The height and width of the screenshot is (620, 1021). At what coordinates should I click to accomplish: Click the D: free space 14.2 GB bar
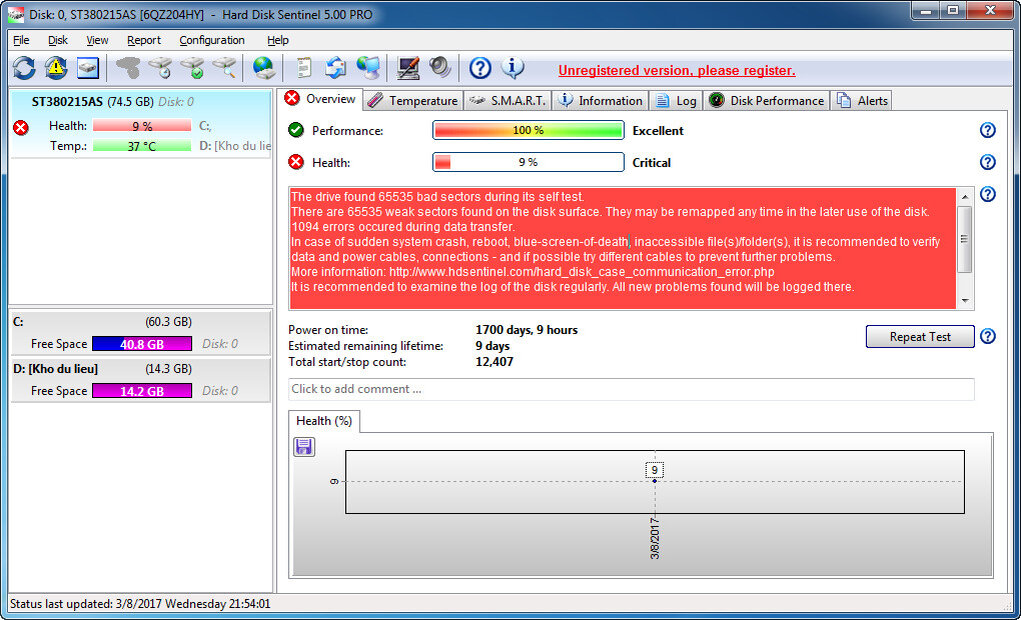tap(142, 391)
